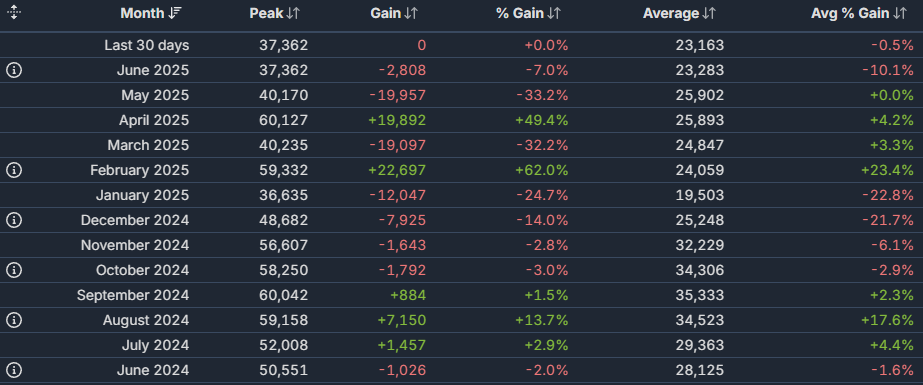This screenshot has height=385, width=923.
Task: Open the info icon for February 2025
Action: click(14, 170)
